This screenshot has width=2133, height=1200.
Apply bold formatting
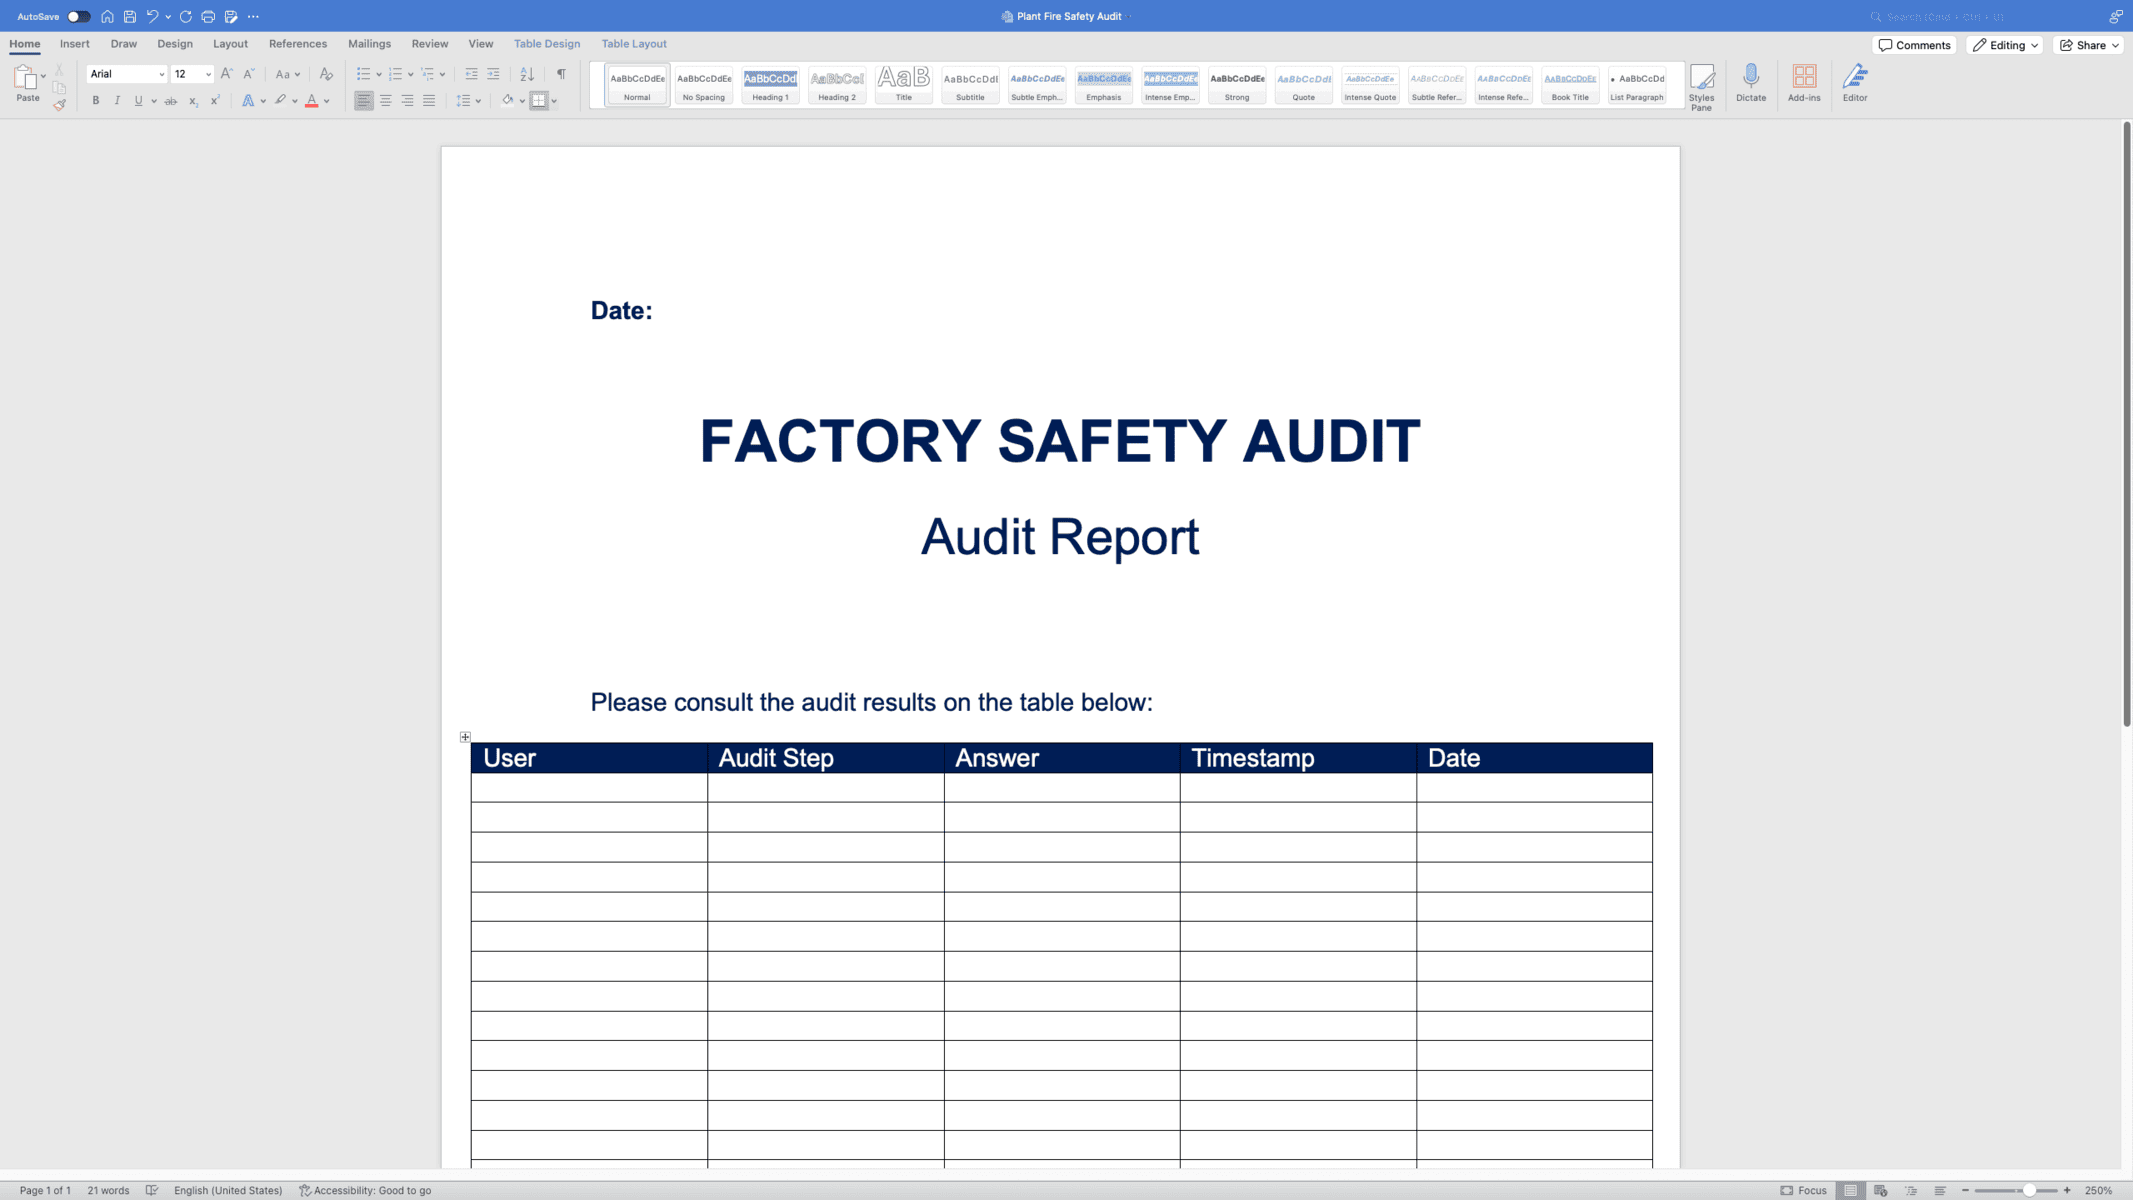[x=96, y=100]
